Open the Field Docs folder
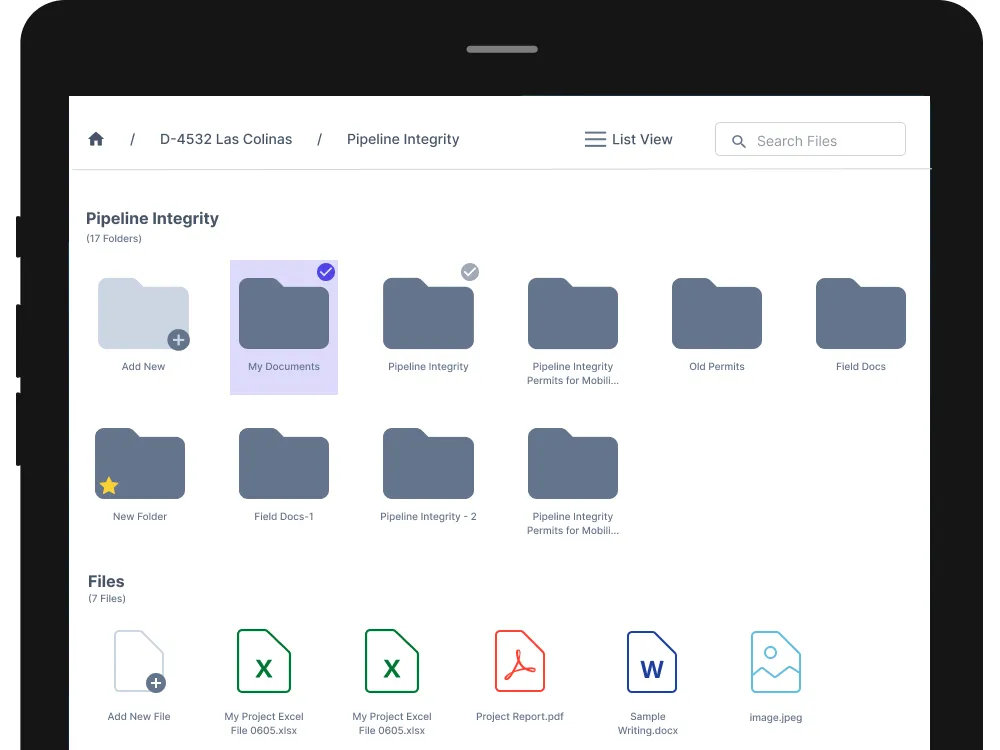This screenshot has width=1000, height=750. tap(860, 313)
